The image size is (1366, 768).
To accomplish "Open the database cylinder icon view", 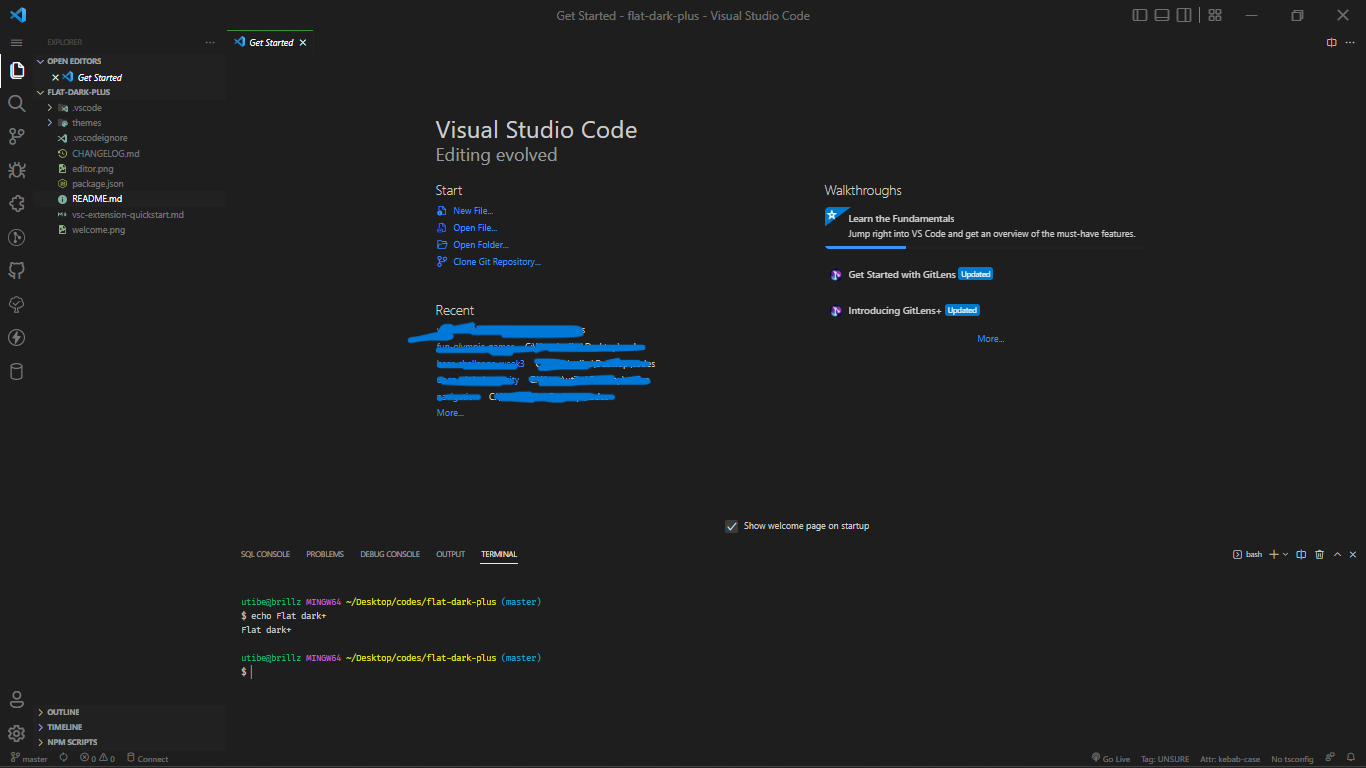I will click(16, 372).
